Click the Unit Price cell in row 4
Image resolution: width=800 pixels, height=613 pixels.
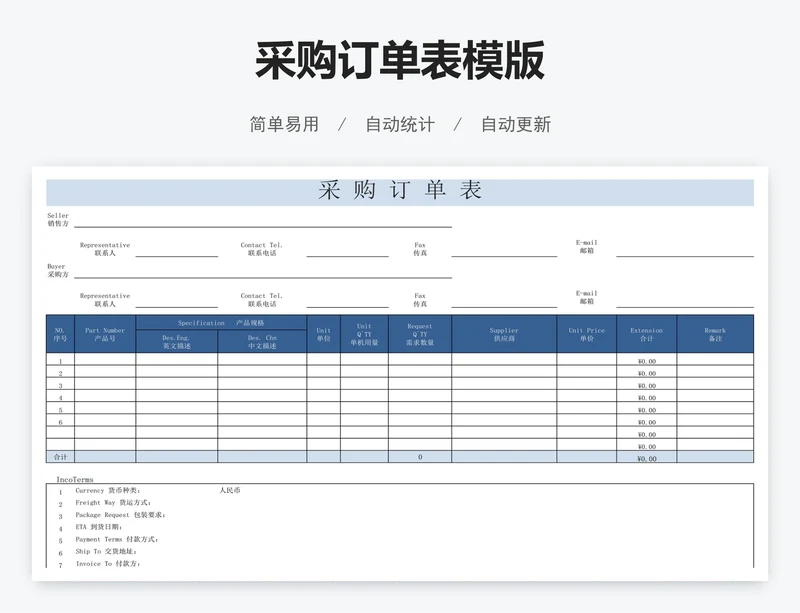point(587,396)
